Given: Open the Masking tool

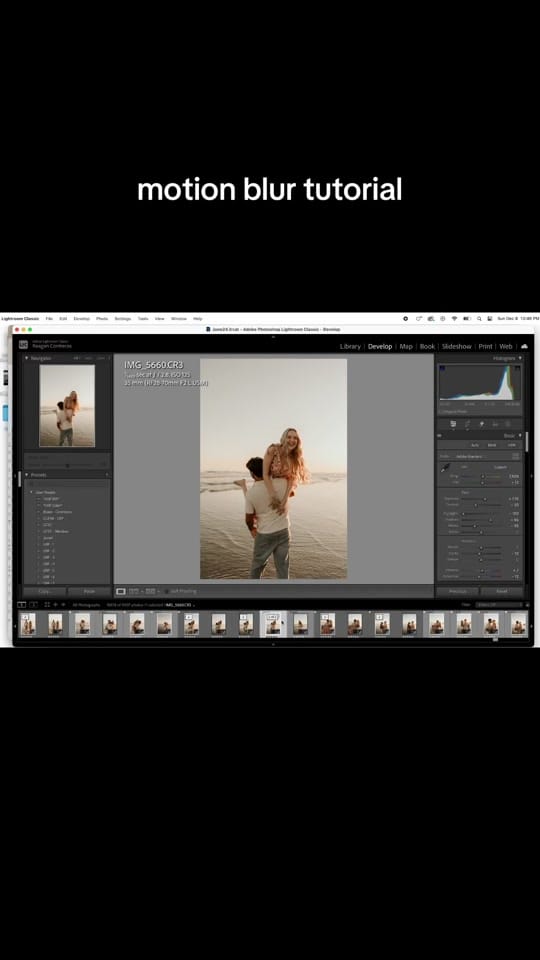Looking at the screenshot, I should point(508,424).
